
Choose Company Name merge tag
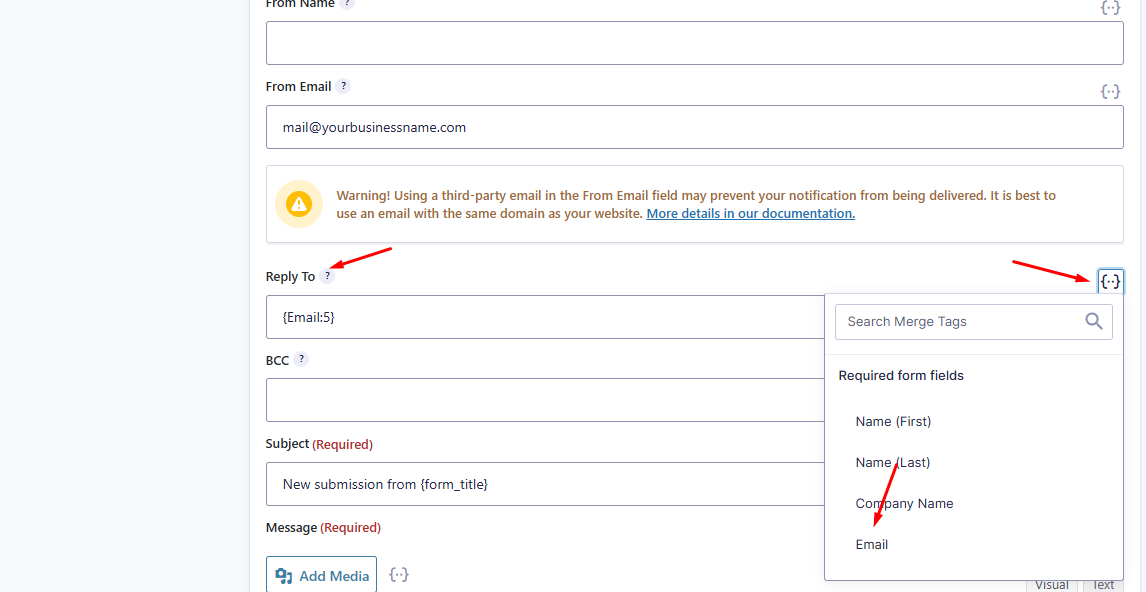click(x=904, y=503)
